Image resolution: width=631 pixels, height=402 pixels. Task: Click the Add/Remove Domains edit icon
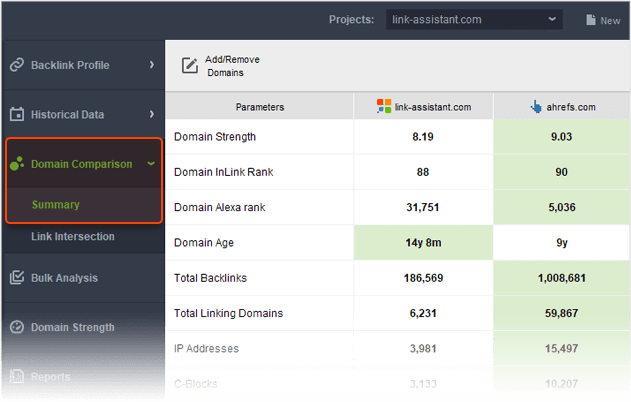point(190,66)
